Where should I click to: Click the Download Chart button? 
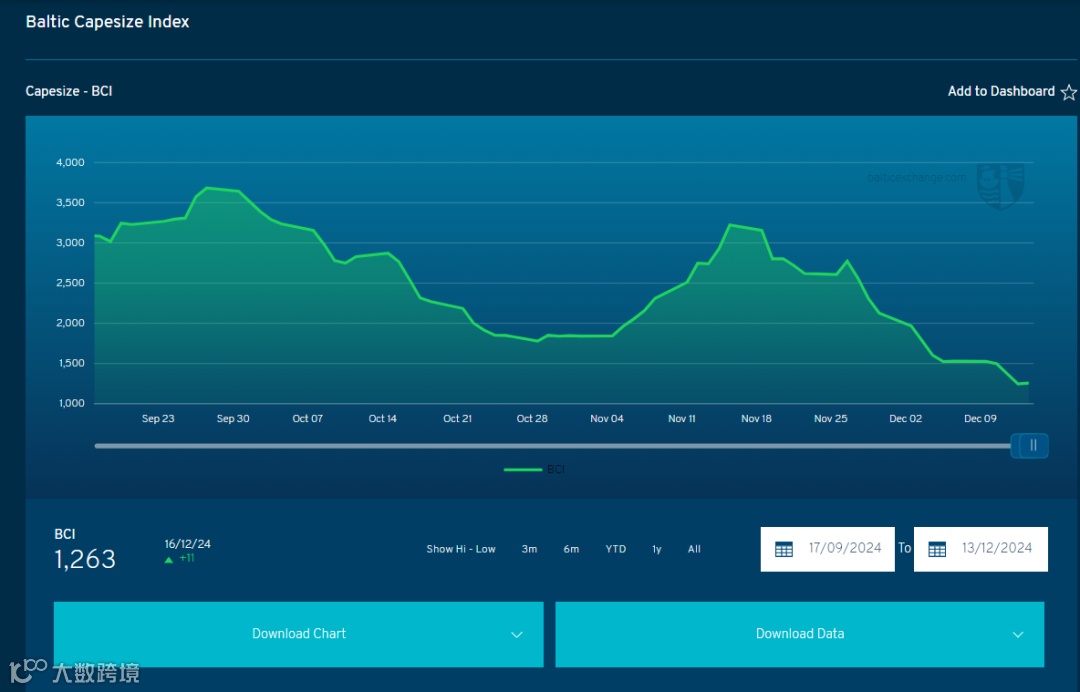(298, 634)
